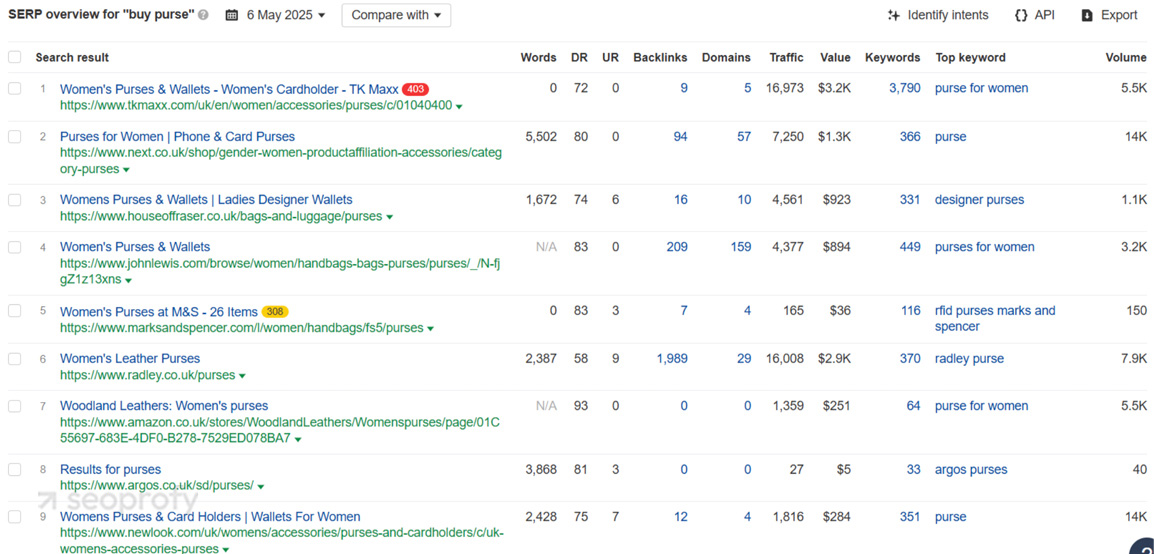Check the box for House of Fraser result
Viewport: 1154px width, 554px height.
coord(15,200)
